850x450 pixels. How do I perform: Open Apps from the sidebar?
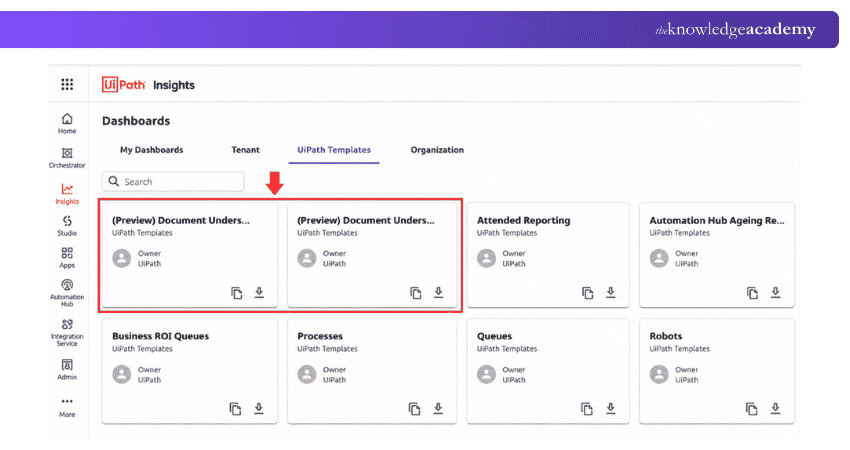tap(67, 258)
